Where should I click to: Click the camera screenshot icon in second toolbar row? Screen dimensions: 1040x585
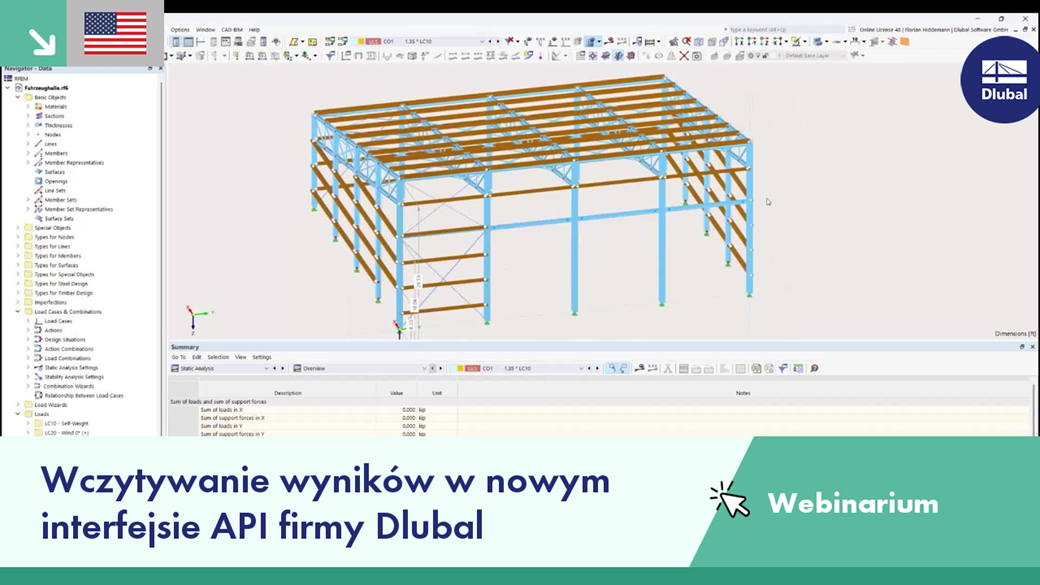tap(696, 56)
